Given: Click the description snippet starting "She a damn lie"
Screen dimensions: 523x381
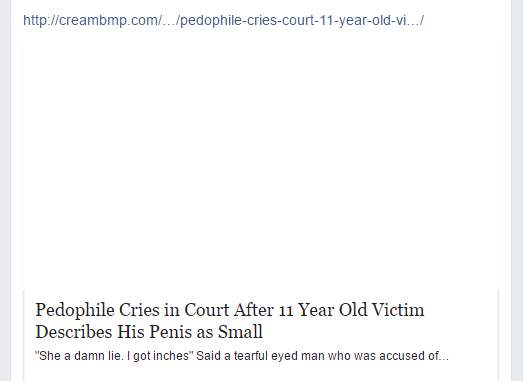Looking at the screenshot, I should click(242, 356).
